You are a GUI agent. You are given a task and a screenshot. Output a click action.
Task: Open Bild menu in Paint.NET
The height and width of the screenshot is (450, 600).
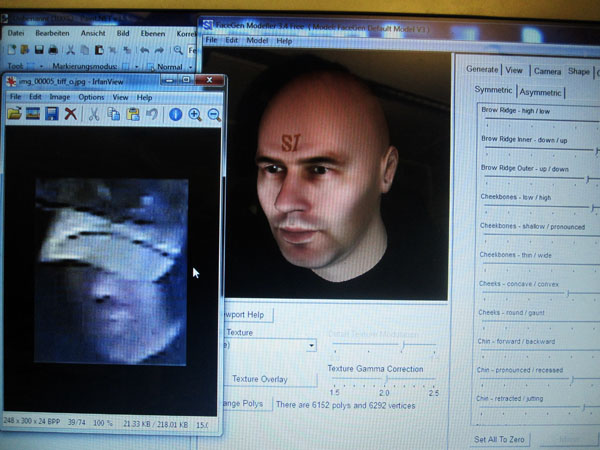(123, 33)
